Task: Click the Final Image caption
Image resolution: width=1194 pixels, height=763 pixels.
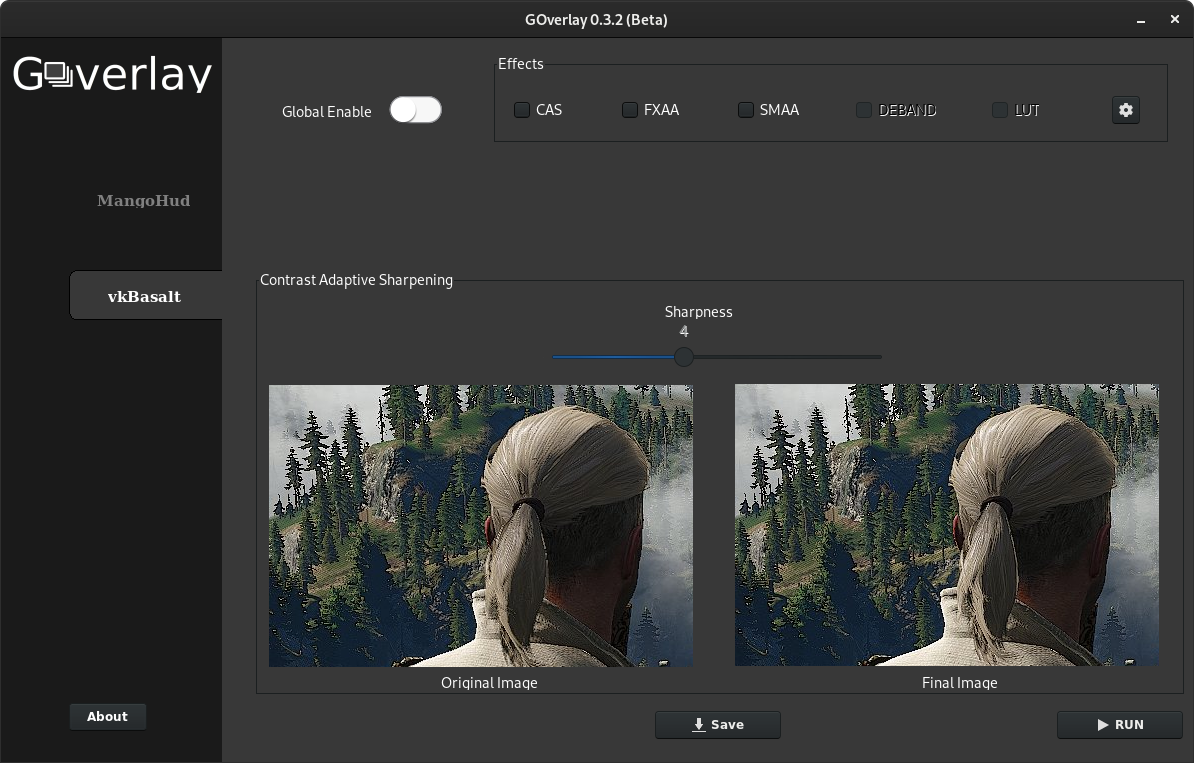Action: [x=959, y=682]
